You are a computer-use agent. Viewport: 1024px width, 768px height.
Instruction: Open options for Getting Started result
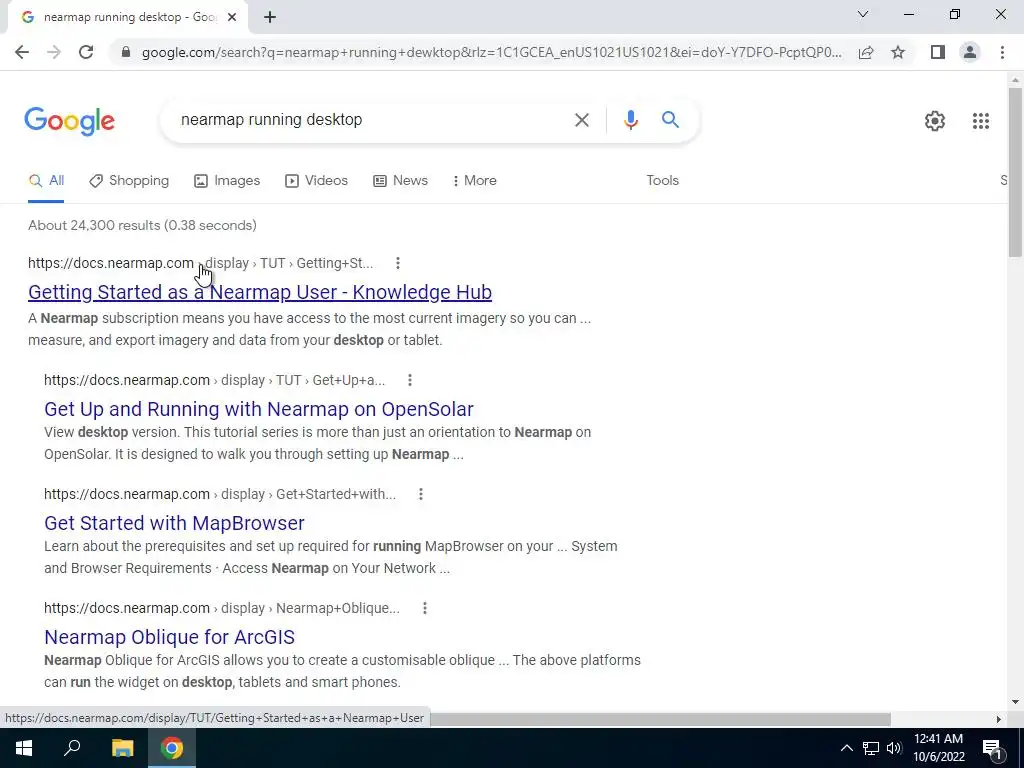[398, 263]
